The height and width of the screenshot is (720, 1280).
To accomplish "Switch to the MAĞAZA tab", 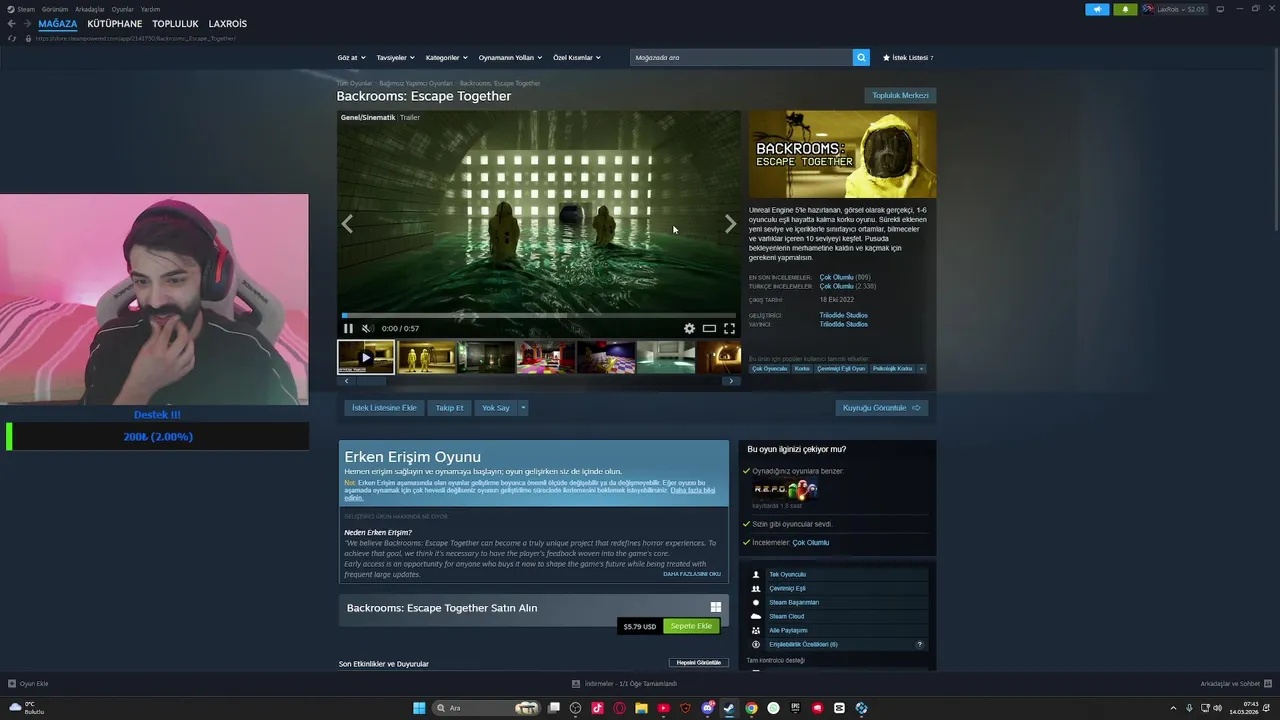I will pos(58,24).
